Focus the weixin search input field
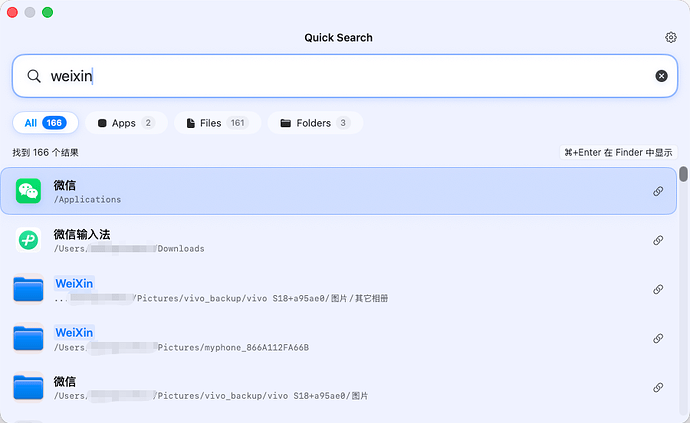 pyautogui.click(x=345, y=76)
